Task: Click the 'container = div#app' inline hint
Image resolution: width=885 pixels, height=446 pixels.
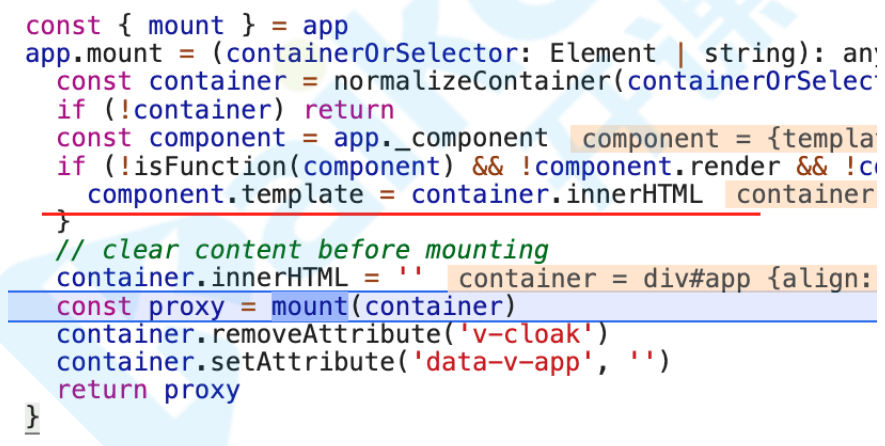Action: point(666,279)
